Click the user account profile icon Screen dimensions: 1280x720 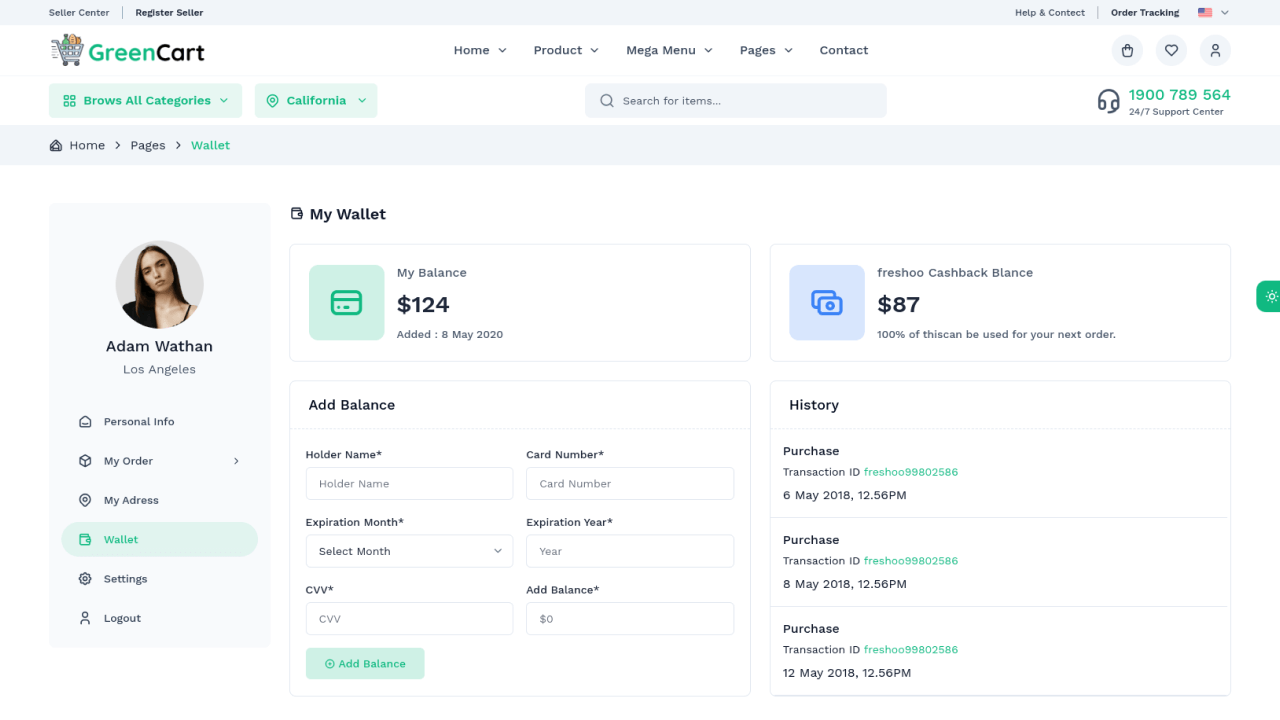[1215, 50]
